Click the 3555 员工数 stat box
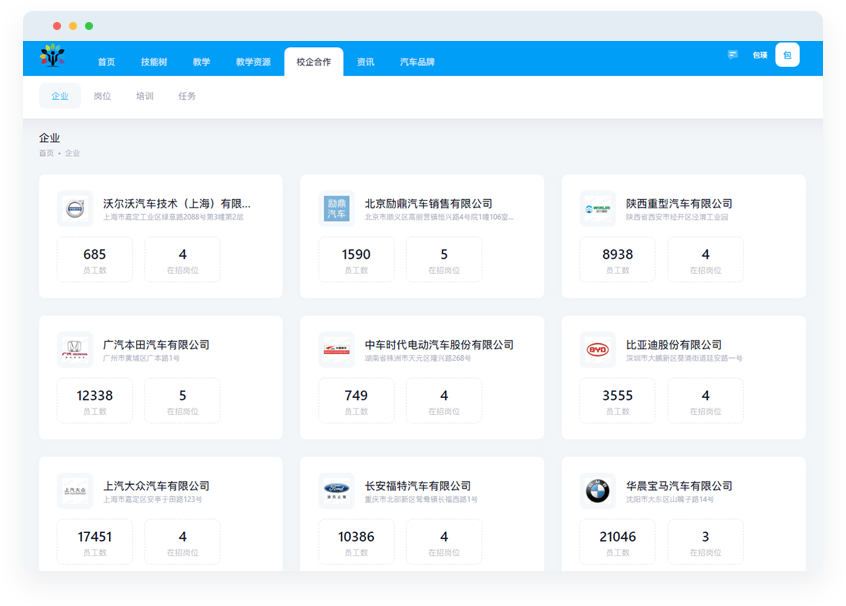Viewport: 846px width, 606px height. [618, 401]
